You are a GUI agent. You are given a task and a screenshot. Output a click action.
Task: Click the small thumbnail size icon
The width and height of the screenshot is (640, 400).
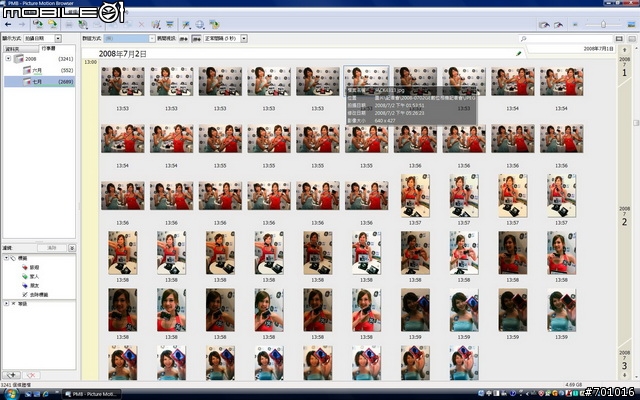(x=575, y=25)
